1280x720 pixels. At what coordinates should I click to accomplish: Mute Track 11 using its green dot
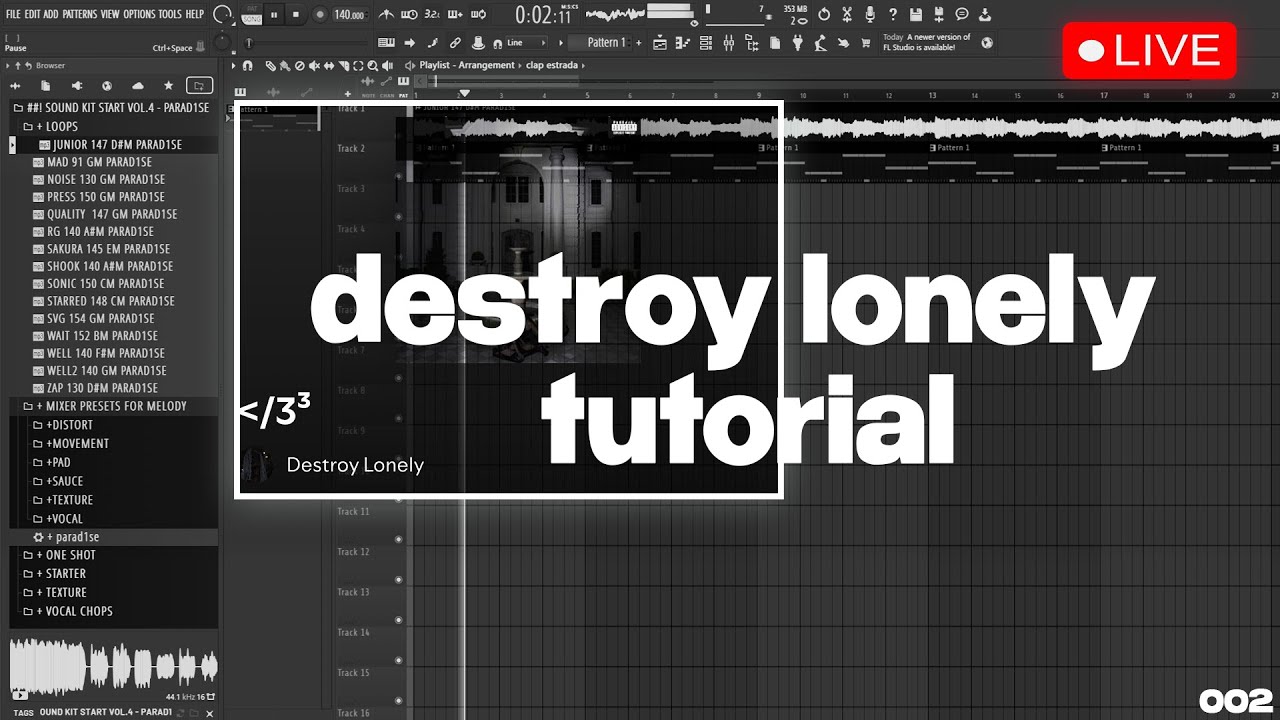click(399, 539)
